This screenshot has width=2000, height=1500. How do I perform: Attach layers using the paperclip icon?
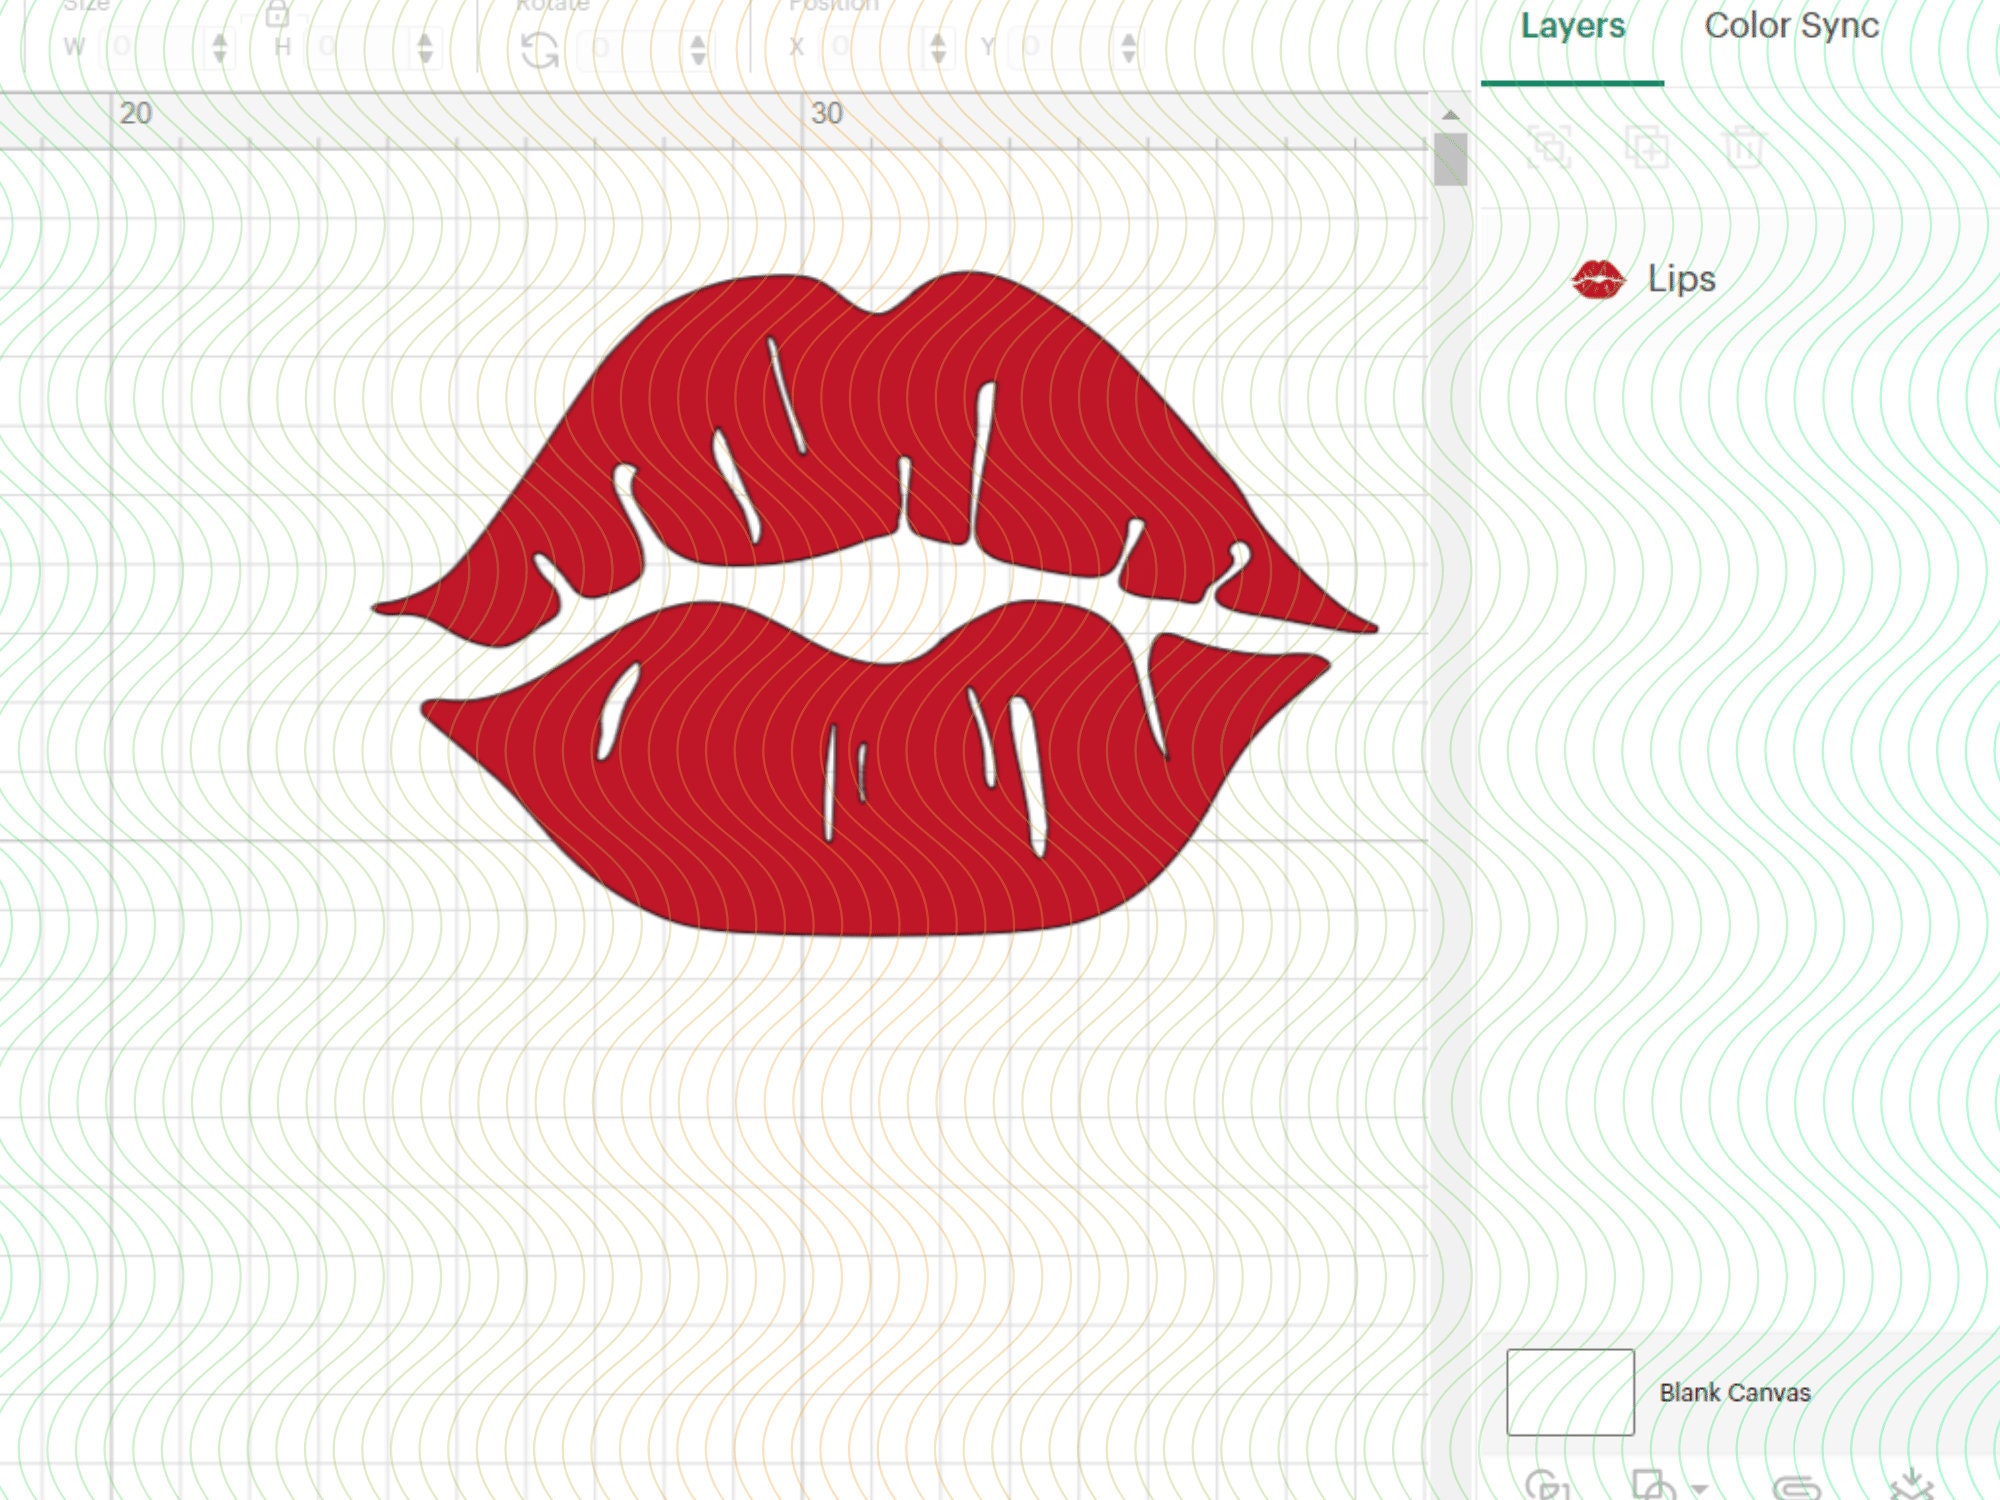(x=1795, y=1488)
